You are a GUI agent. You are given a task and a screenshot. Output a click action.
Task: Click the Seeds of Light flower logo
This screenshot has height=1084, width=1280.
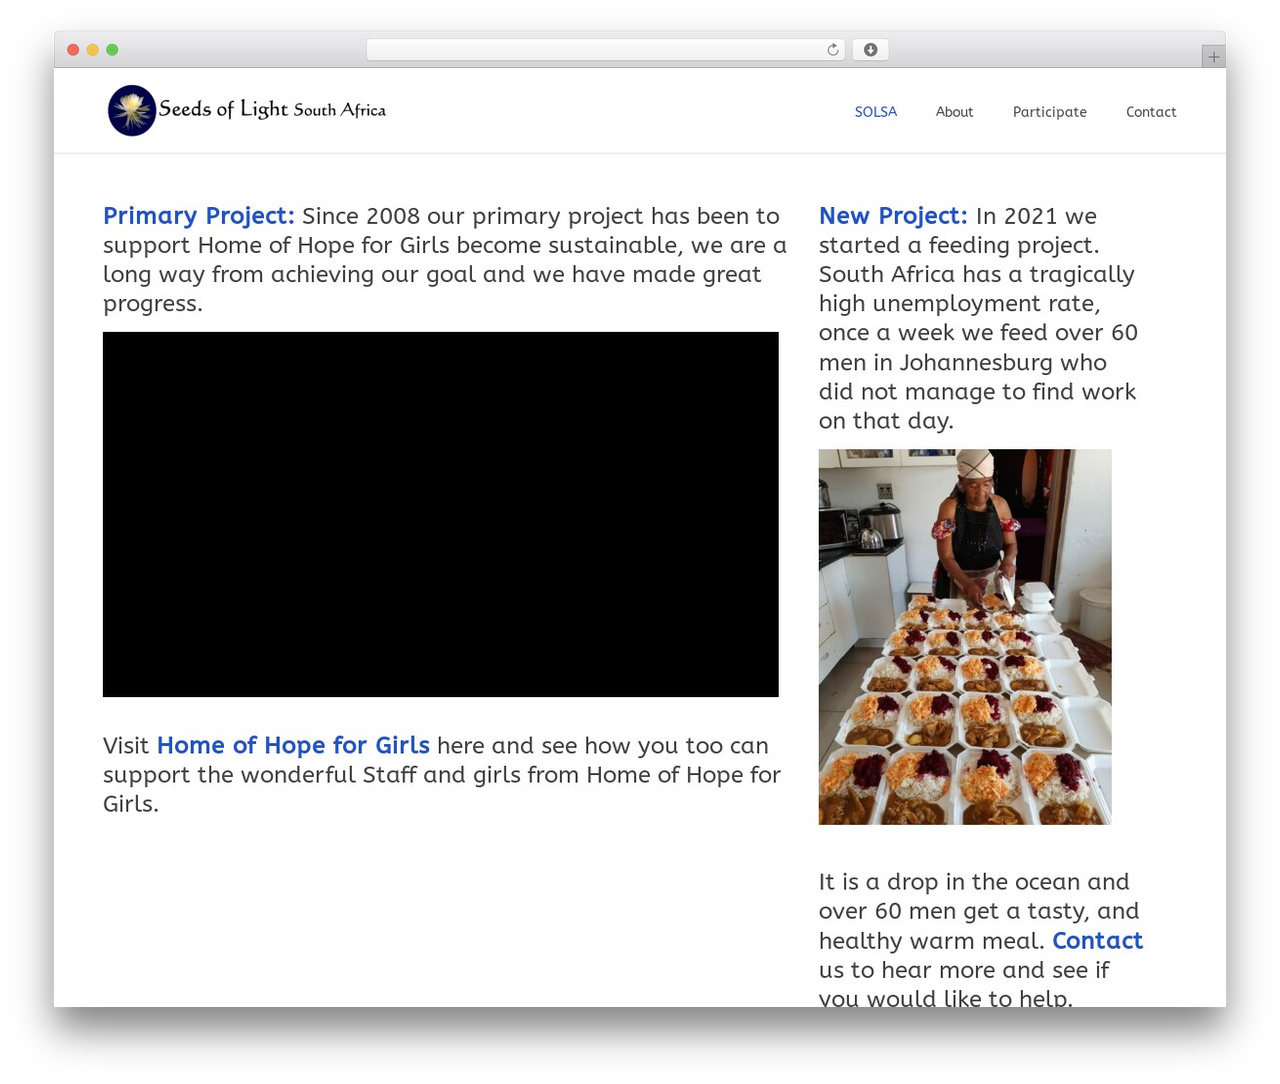(x=132, y=110)
